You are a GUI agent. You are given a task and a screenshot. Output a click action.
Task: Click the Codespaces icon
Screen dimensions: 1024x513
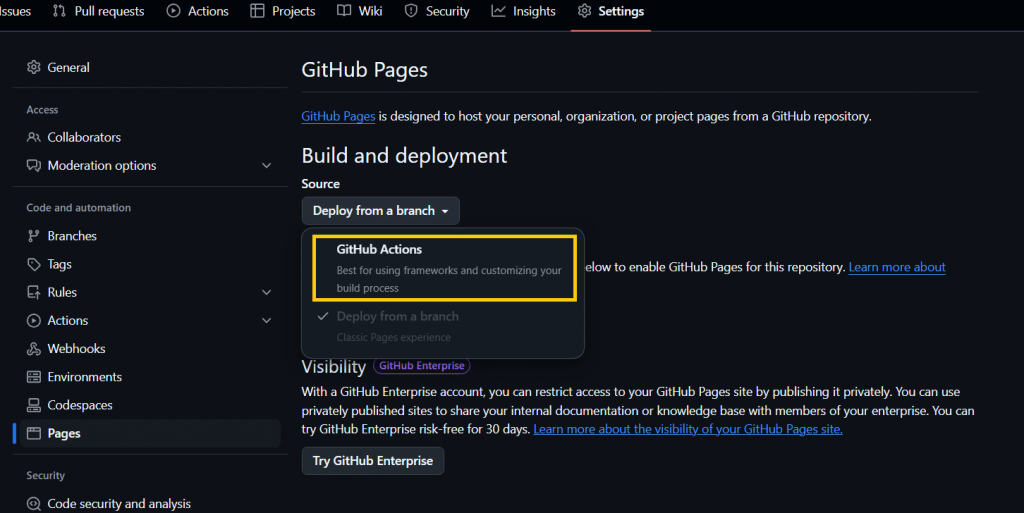(33, 405)
